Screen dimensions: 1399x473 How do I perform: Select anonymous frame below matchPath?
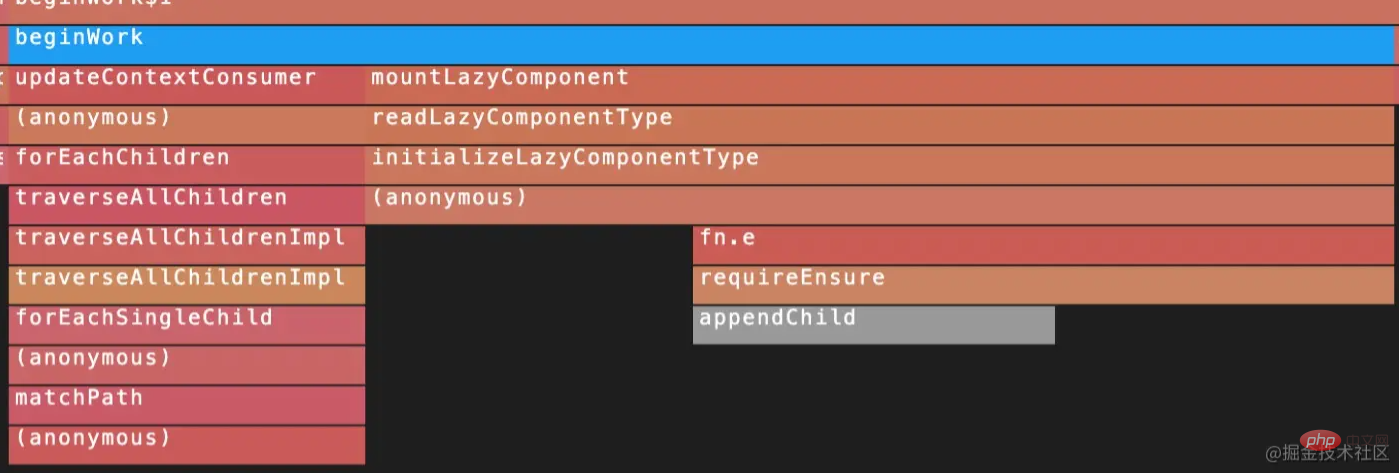186,444
